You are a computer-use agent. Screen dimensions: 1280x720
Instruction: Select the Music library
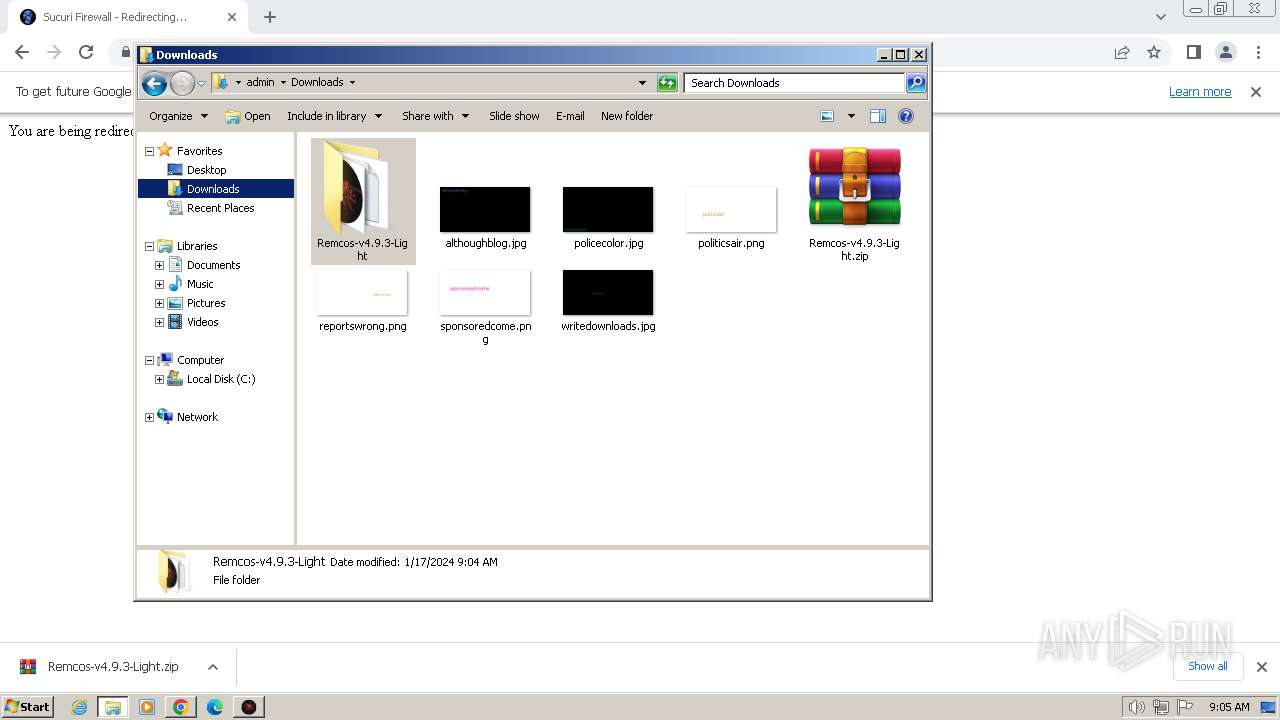pyautogui.click(x=199, y=284)
